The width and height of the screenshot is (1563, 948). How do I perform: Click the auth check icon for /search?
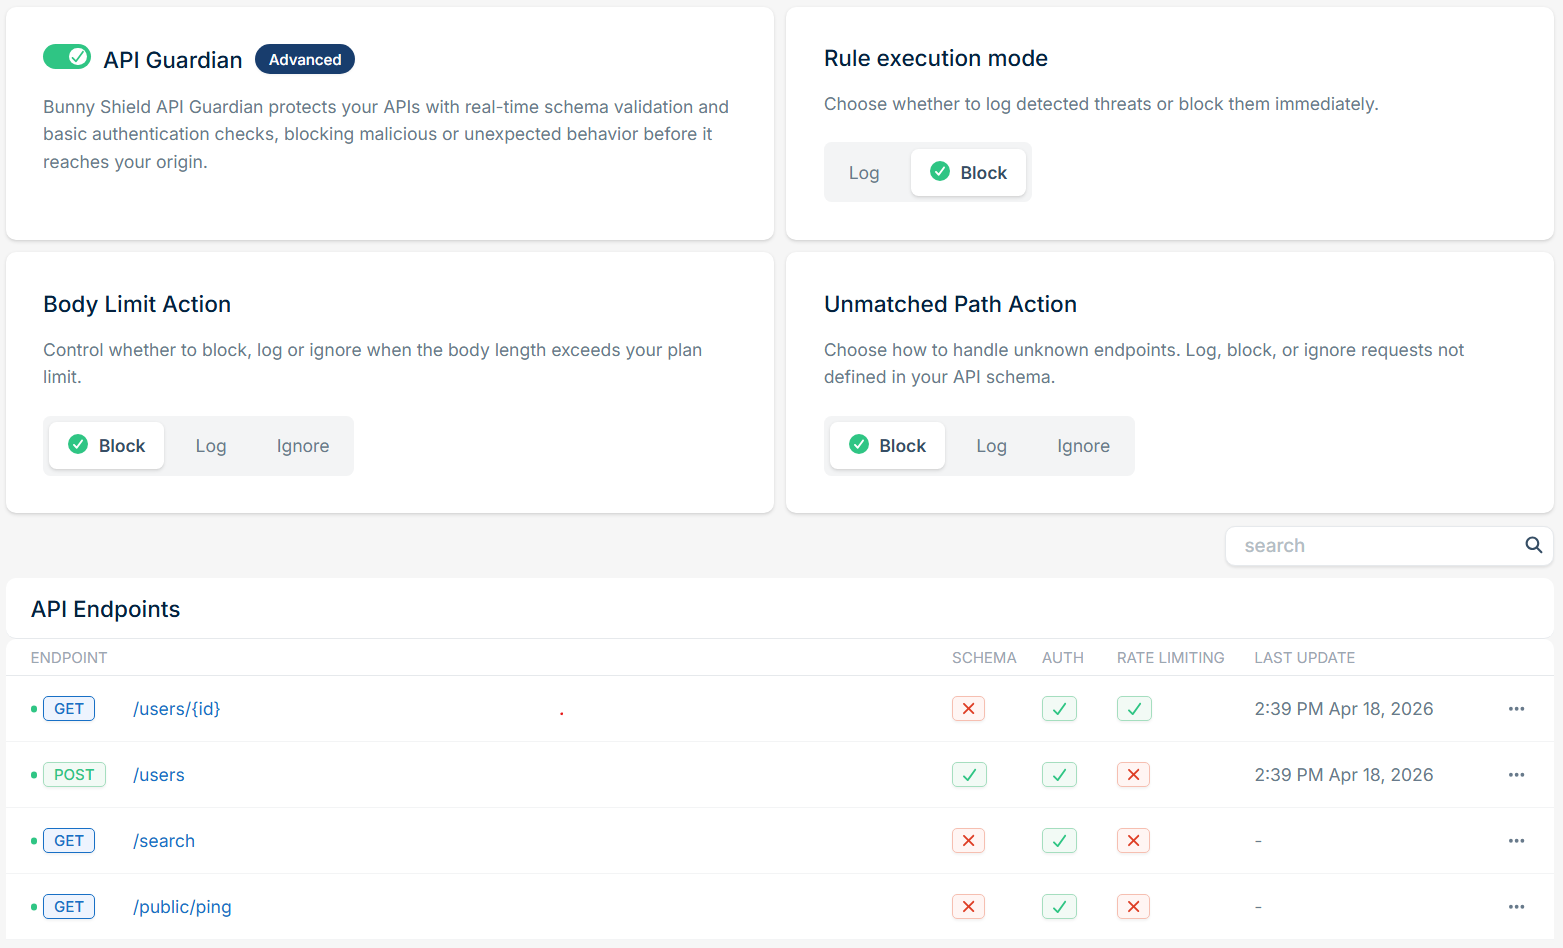pos(1059,841)
